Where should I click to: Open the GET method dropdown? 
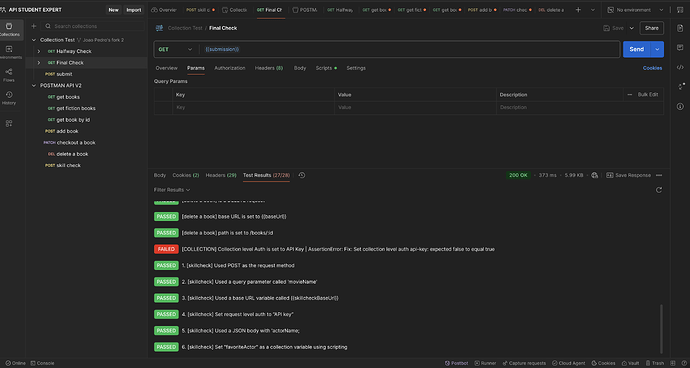tap(176, 49)
